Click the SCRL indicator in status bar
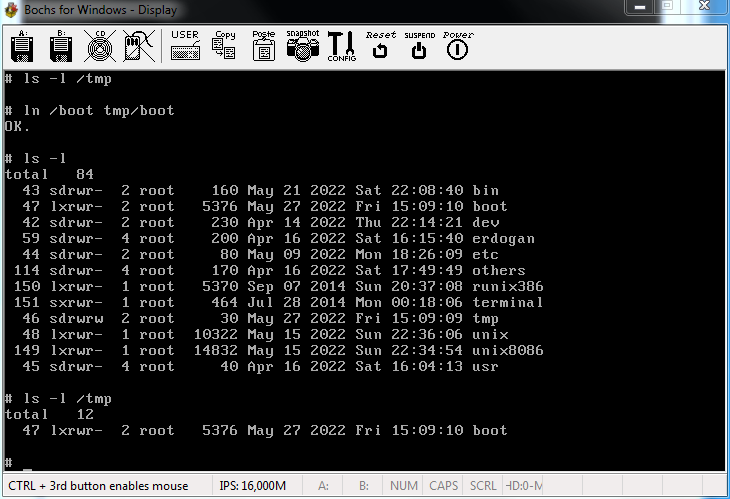730x499 pixels. [x=483, y=486]
